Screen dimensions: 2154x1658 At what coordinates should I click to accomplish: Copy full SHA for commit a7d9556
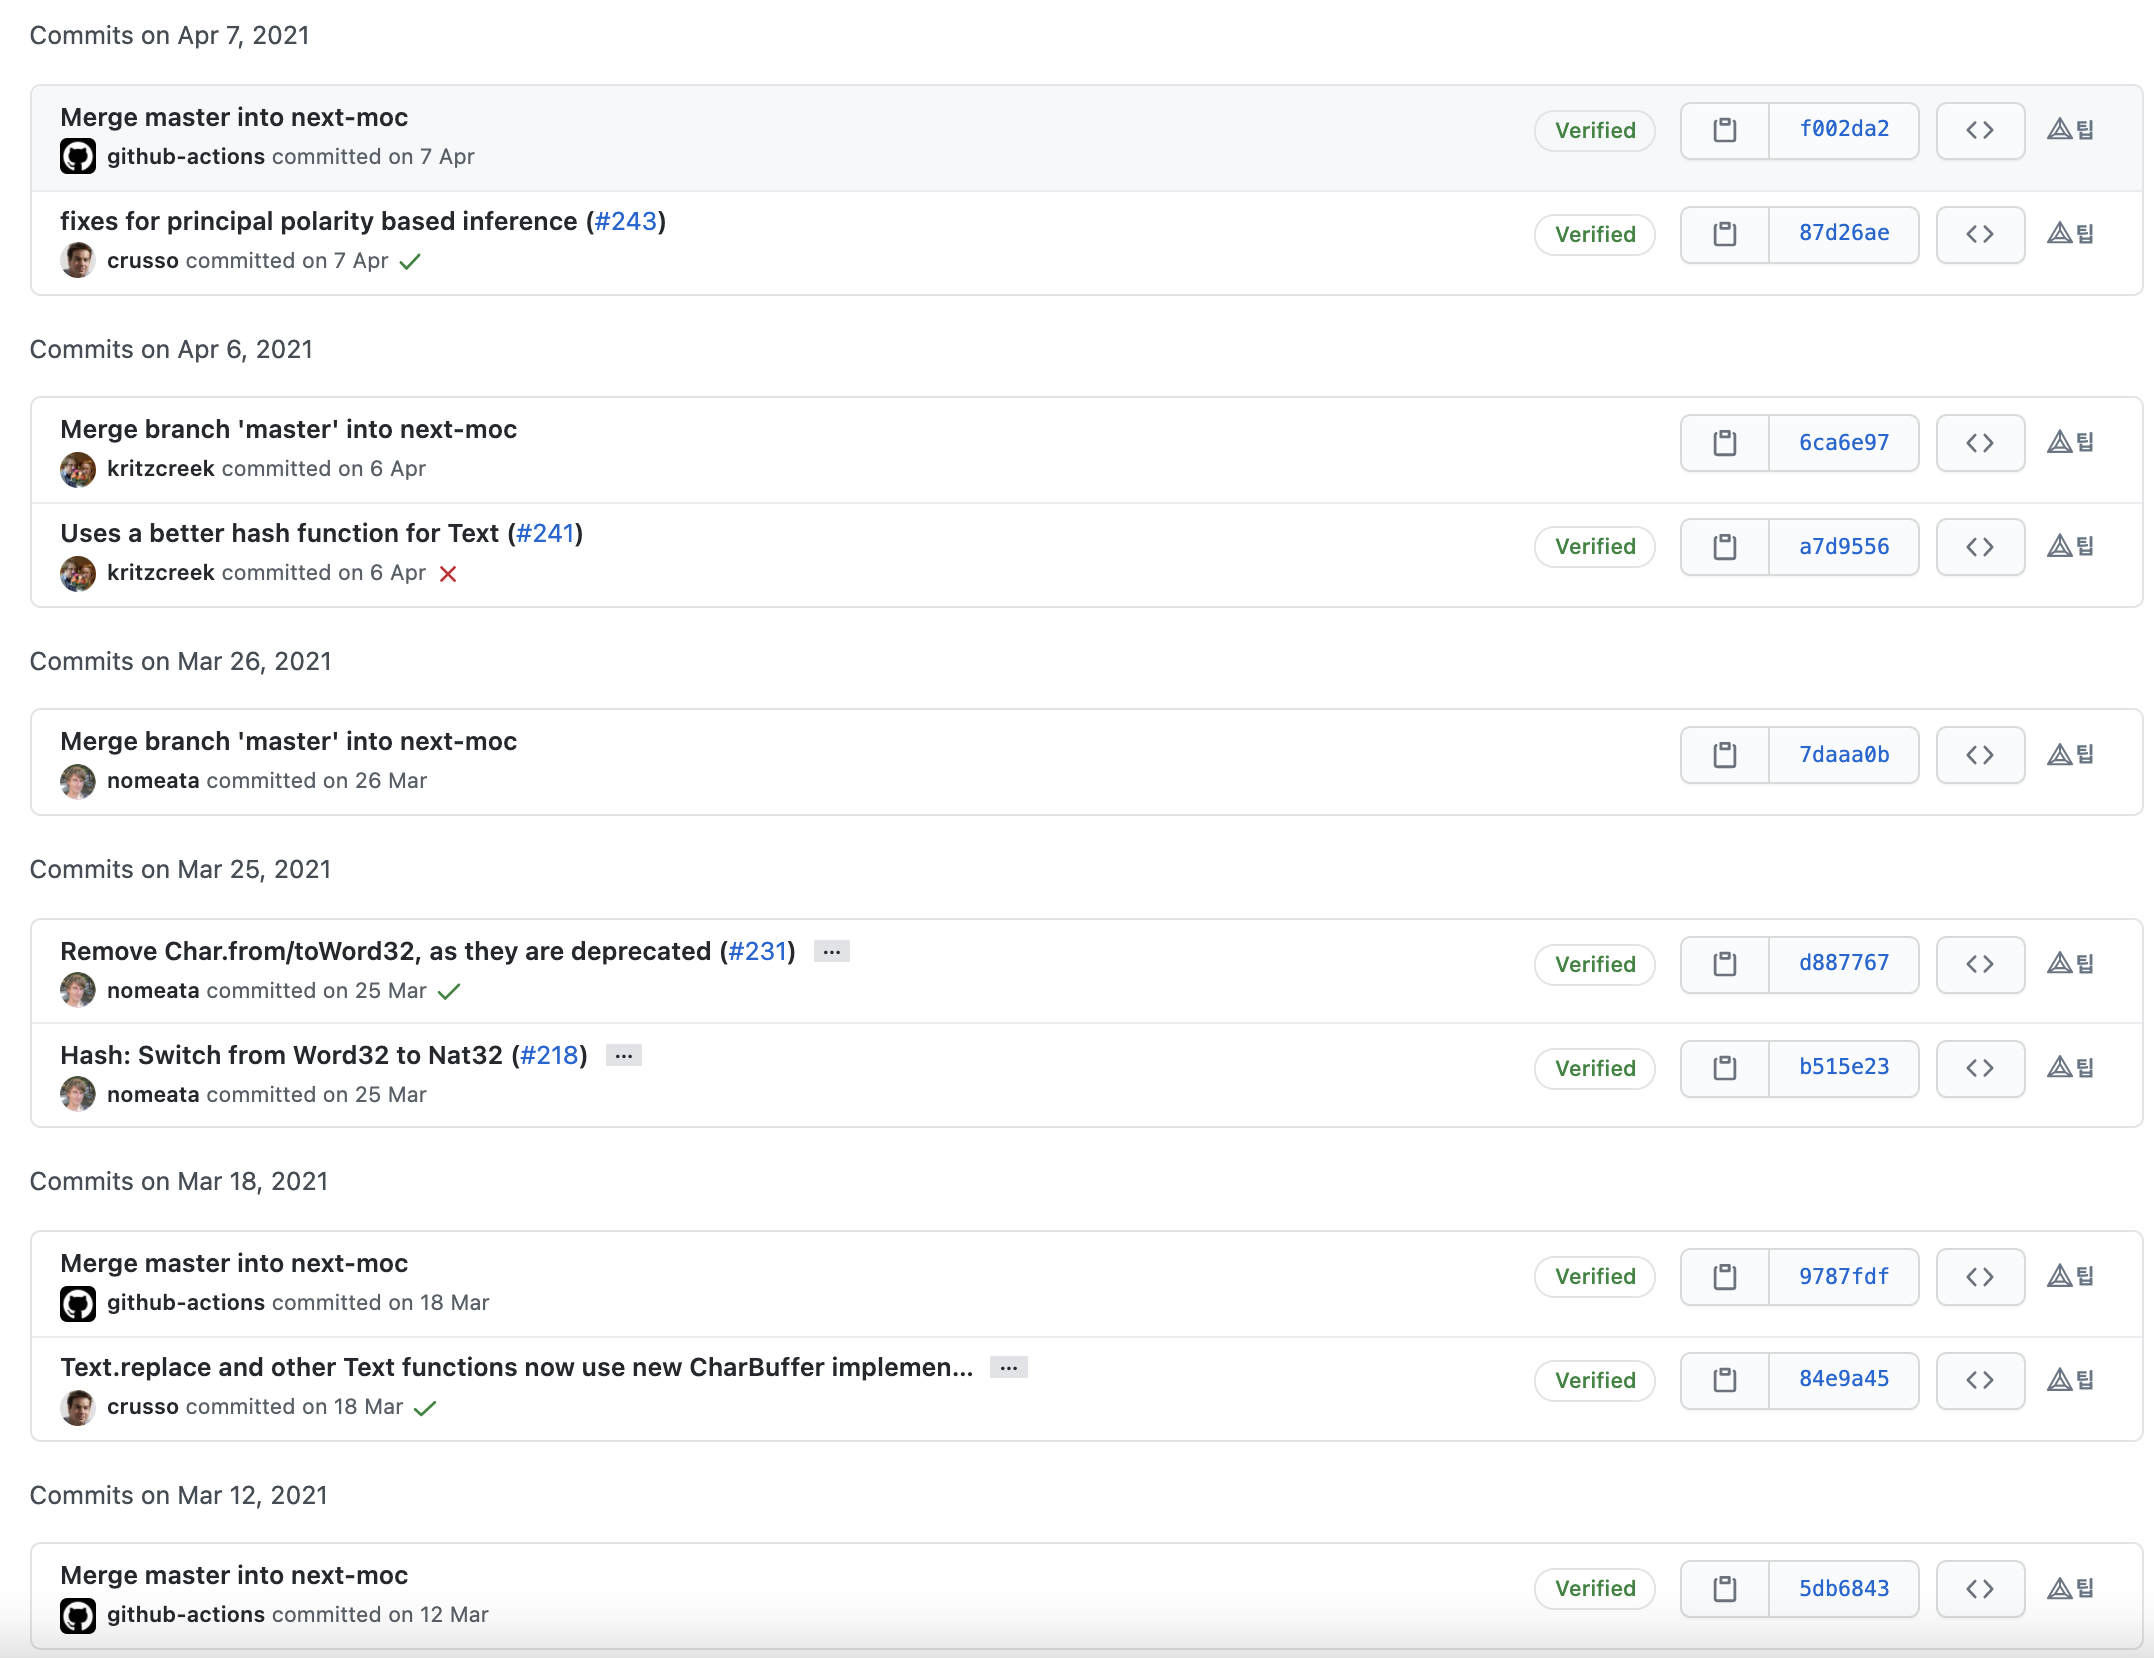[x=1724, y=546]
